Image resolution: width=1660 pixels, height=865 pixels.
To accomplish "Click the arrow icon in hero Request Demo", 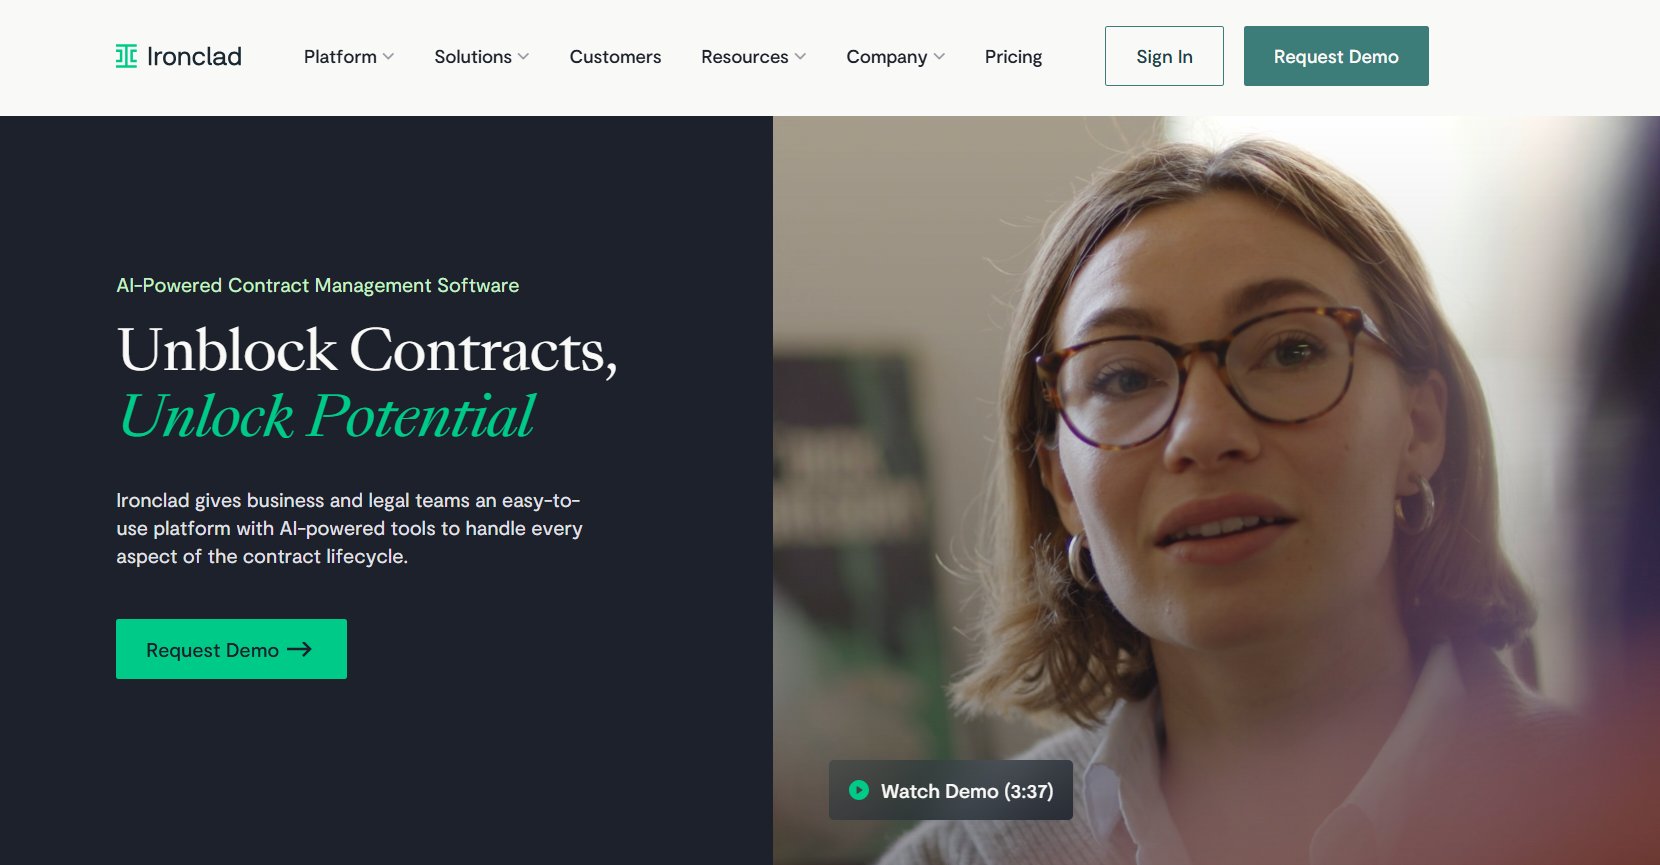I will tap(299, 649).
